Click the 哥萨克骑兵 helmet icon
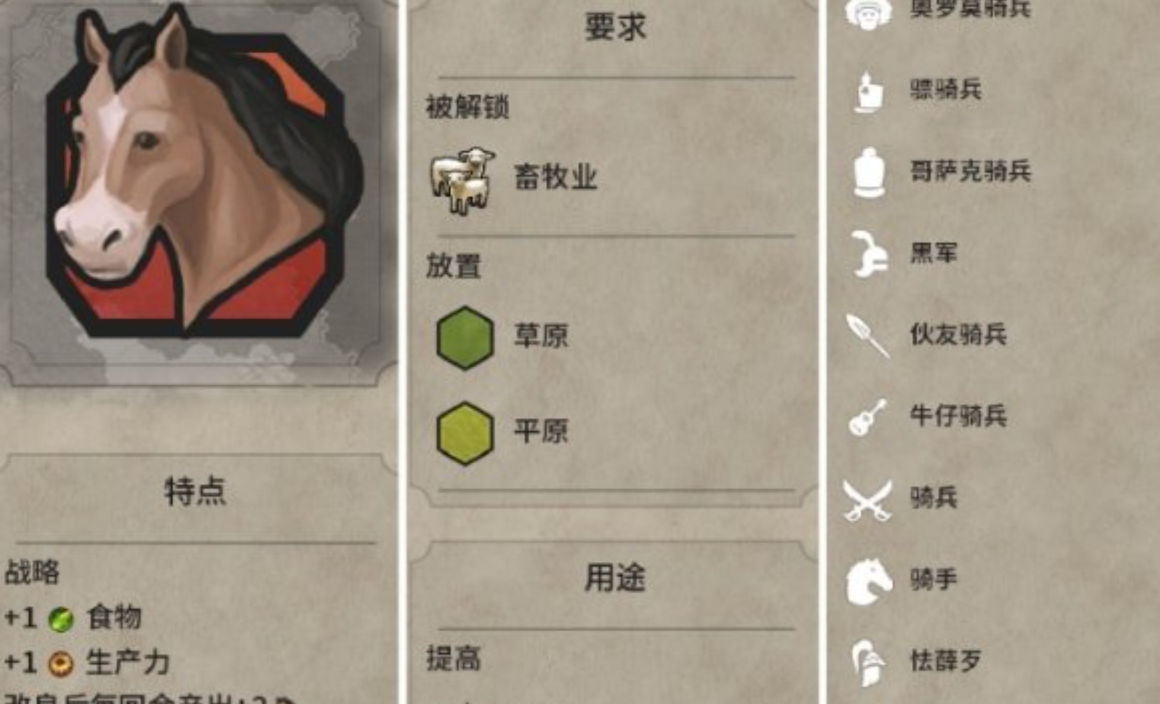Screen dimensions: 1160x704 point(869,172)
